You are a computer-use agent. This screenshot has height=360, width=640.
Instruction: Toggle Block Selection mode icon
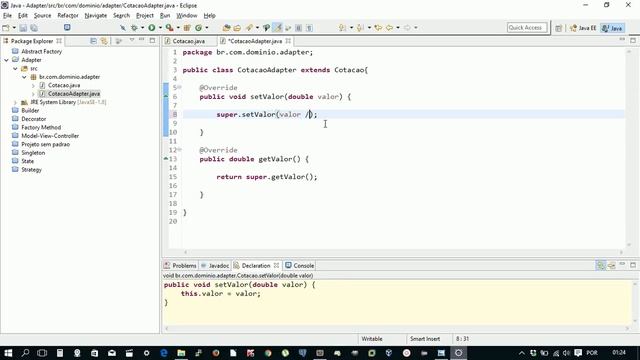[x=299, y=28]
